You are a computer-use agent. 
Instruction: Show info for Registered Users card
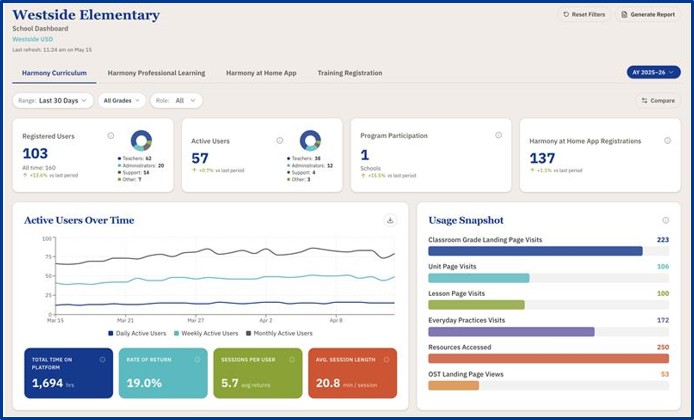pos(111,136)
